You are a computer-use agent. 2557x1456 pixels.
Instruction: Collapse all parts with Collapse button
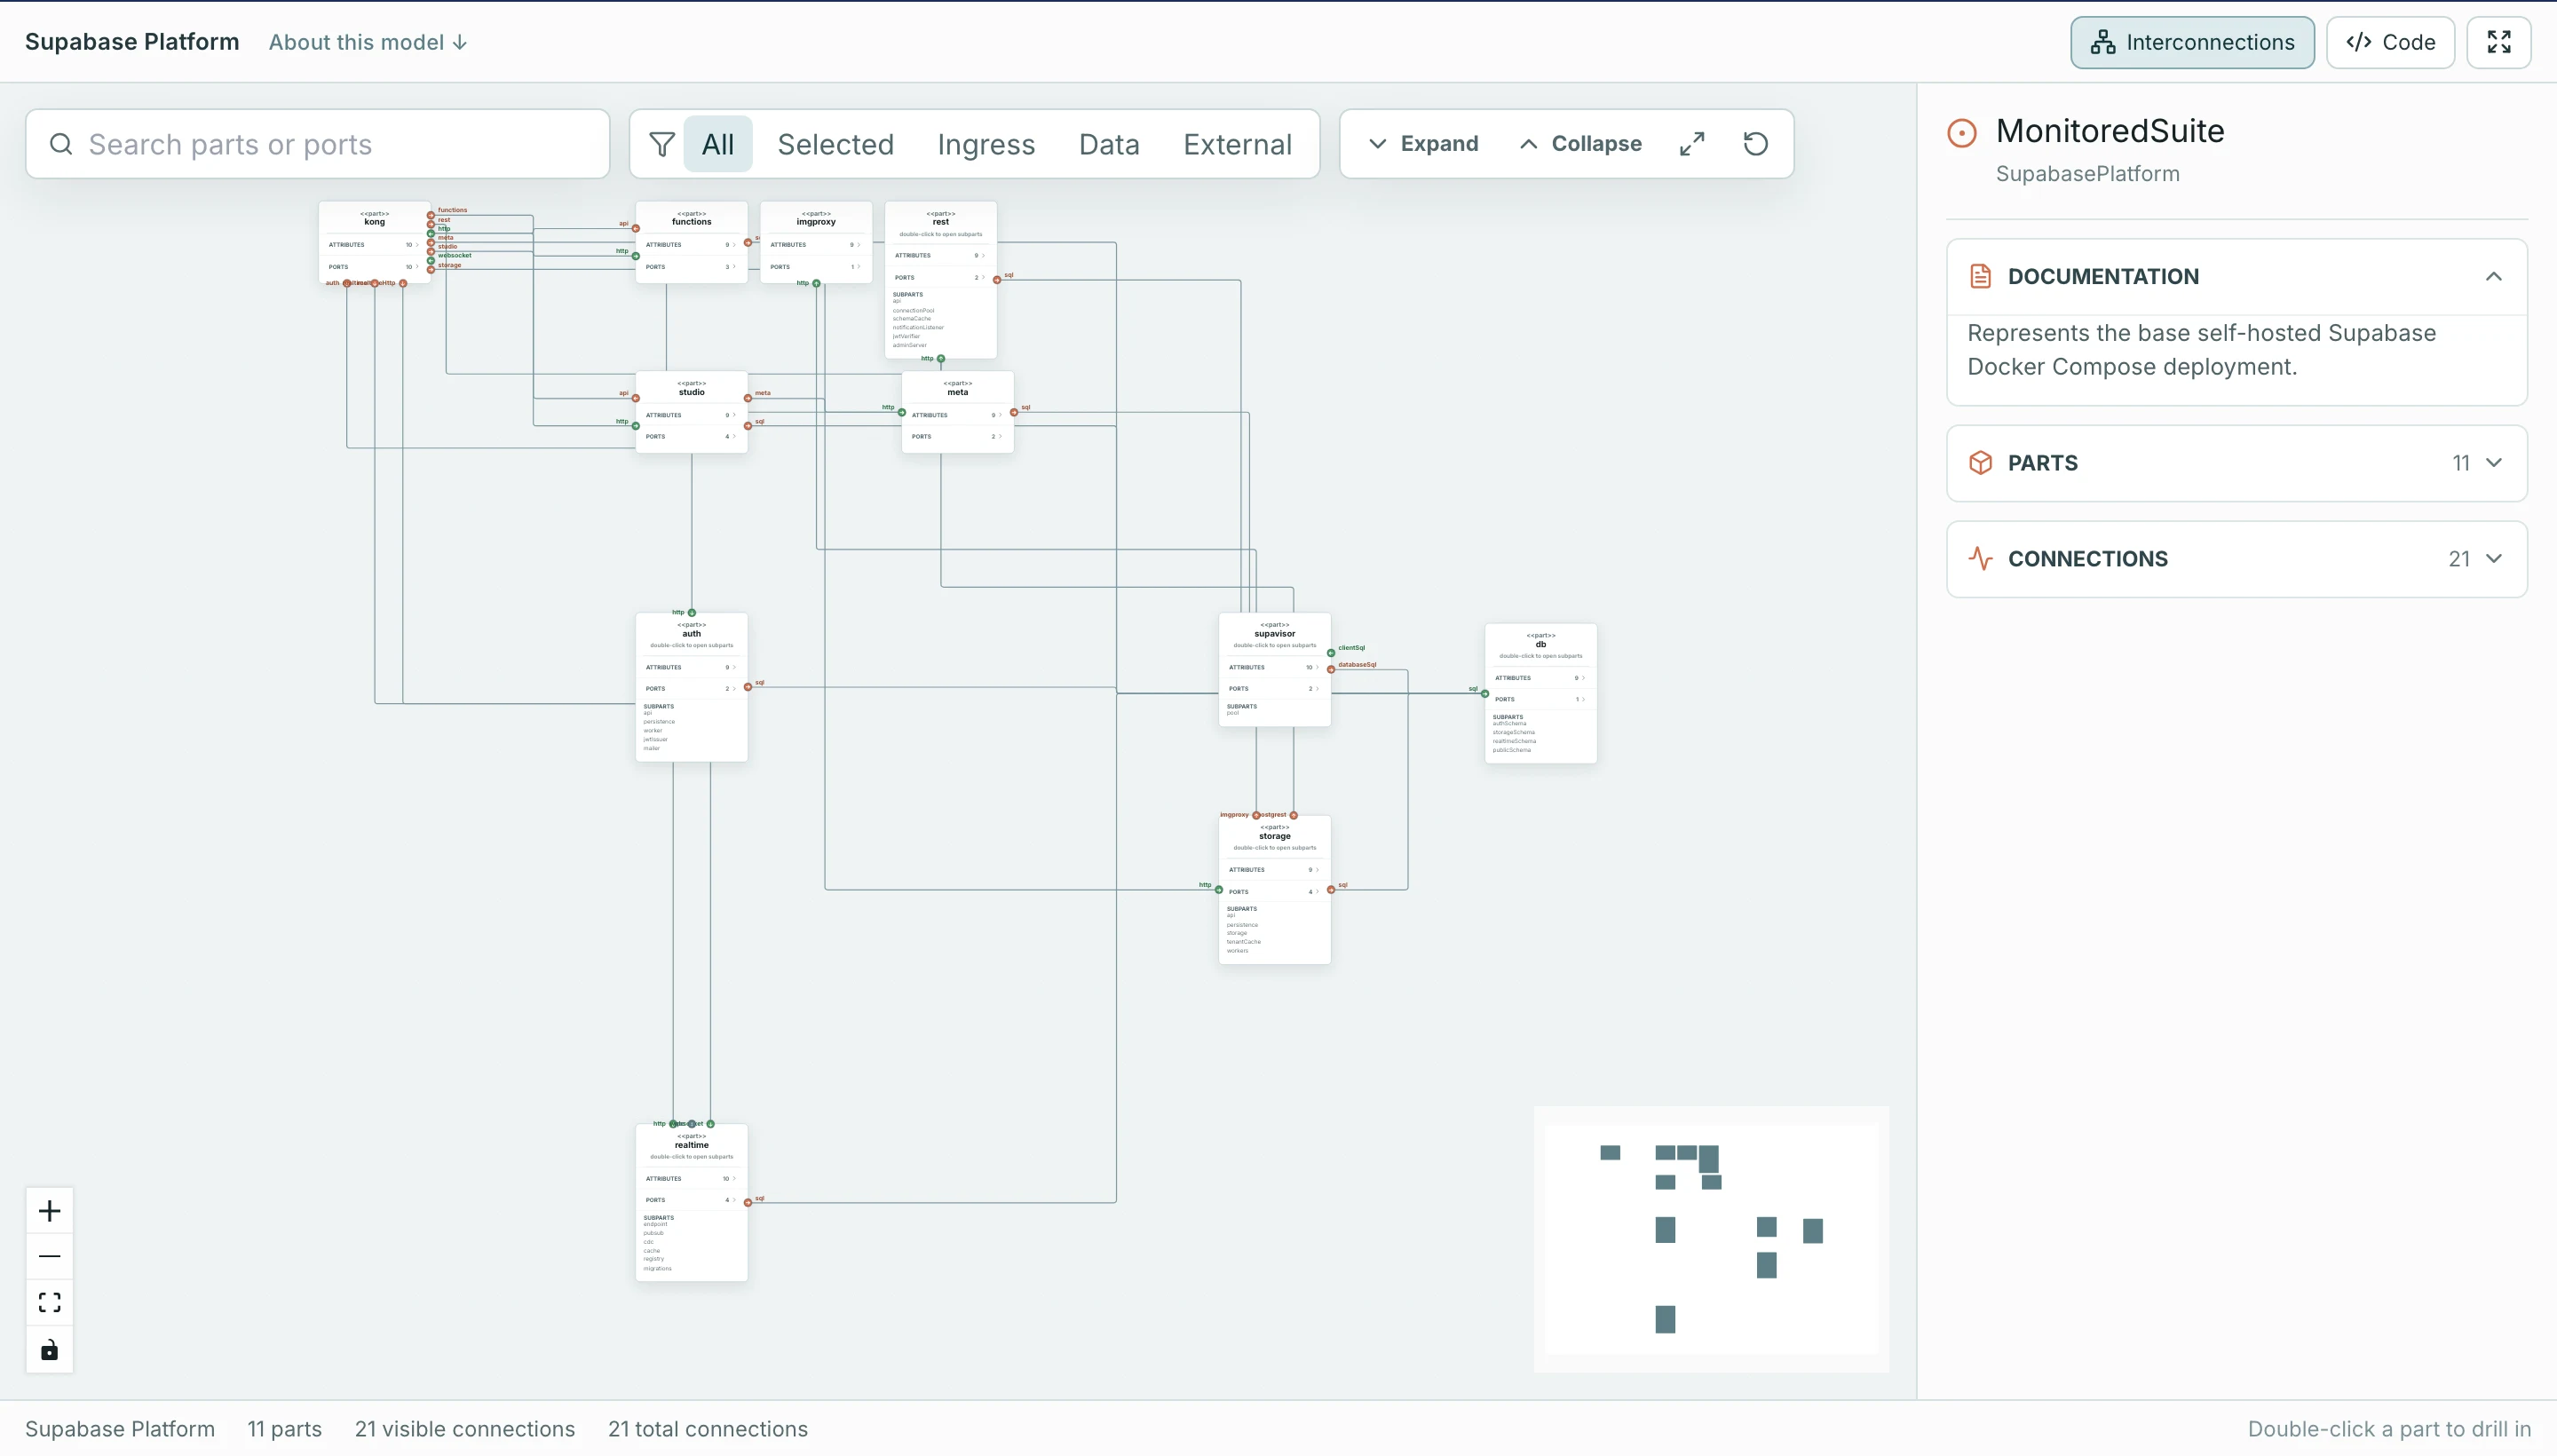click(1580, 144)
